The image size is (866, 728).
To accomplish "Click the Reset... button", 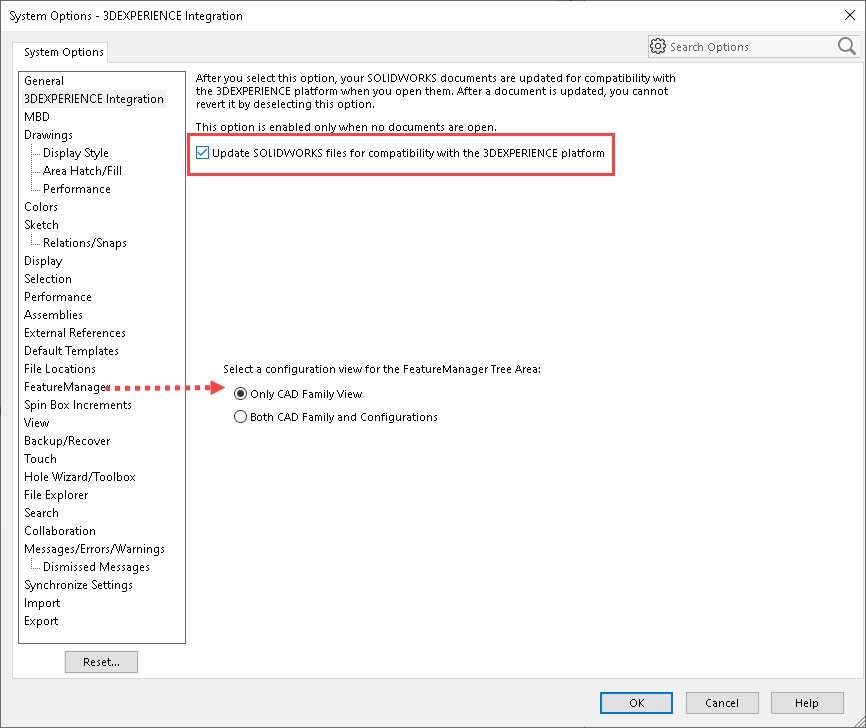I will pos(101,662).
